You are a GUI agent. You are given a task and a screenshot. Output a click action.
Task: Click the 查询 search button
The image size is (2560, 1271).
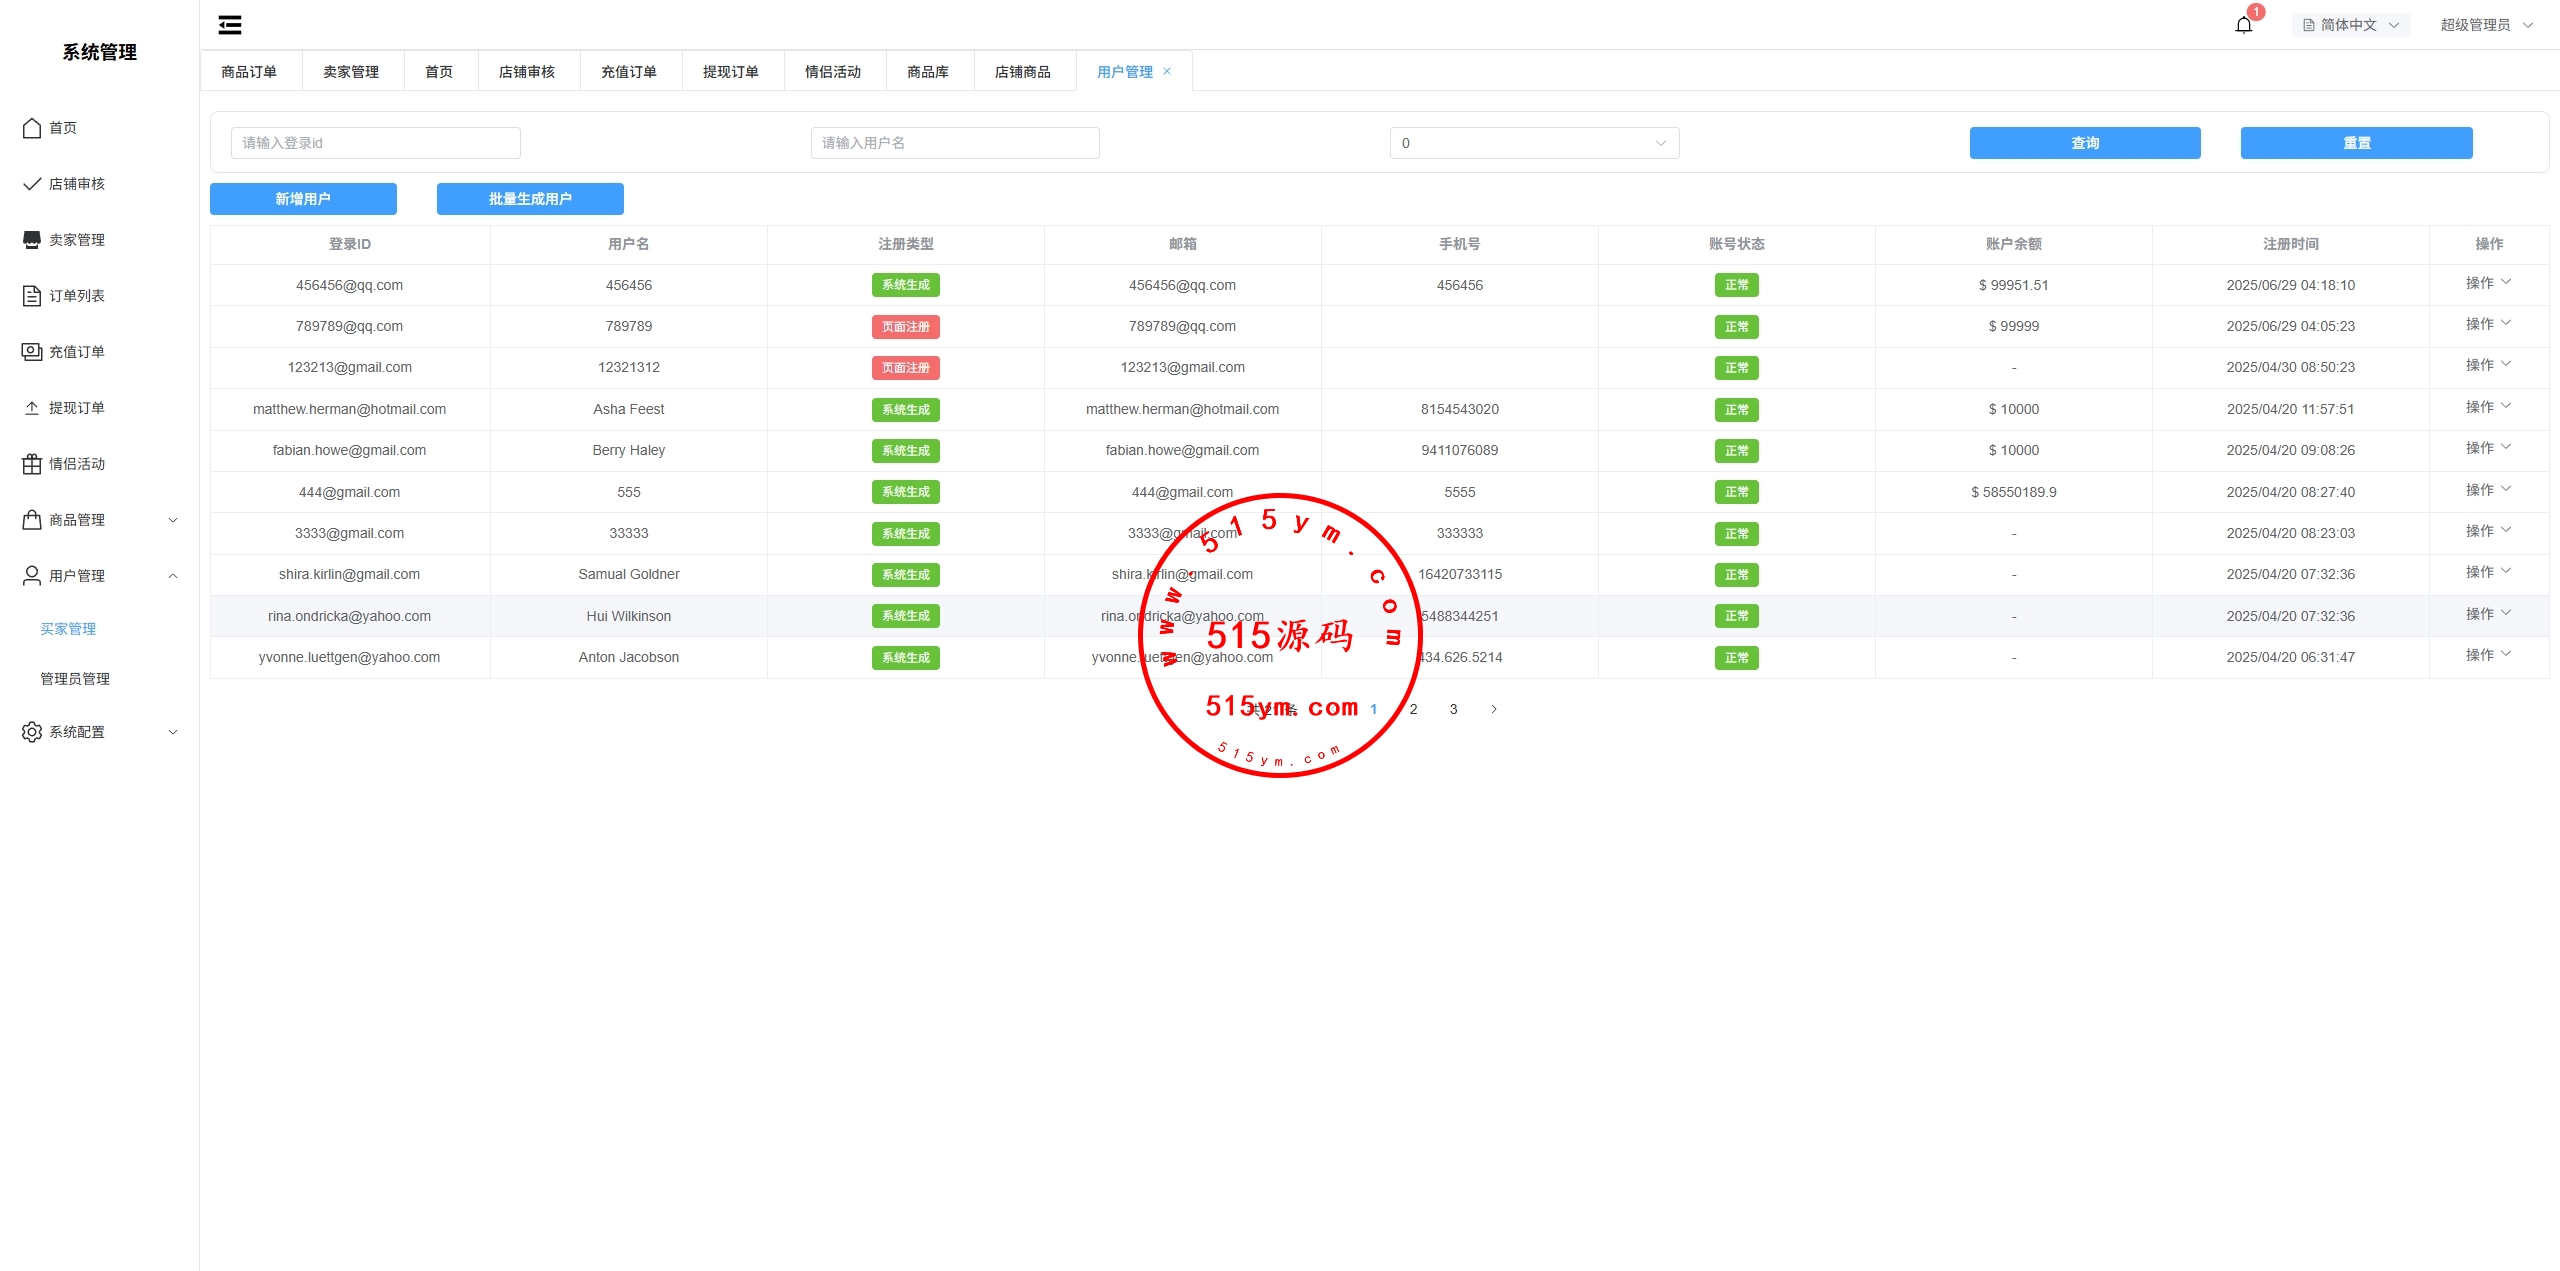pyautogui.click(x=2084, y=143)
